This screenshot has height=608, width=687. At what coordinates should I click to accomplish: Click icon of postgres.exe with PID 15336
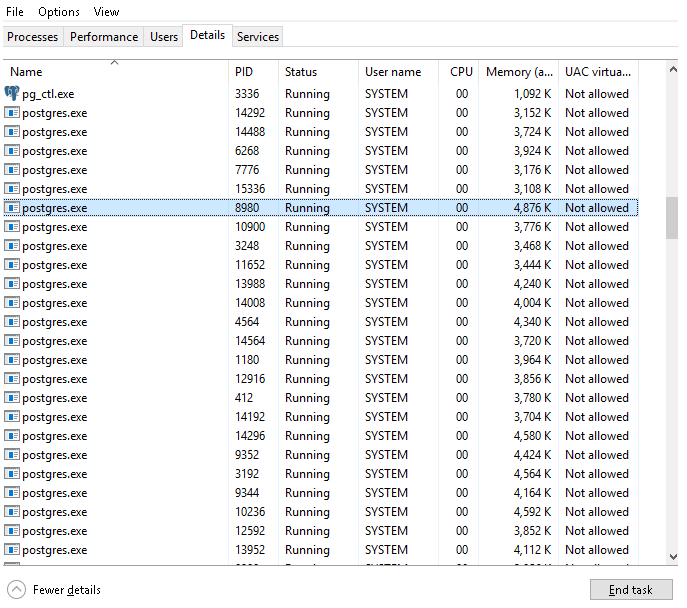click(12, 189)
